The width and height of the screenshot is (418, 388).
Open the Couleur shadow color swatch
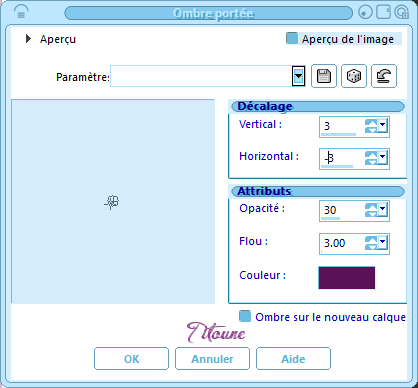coord(347,278)
